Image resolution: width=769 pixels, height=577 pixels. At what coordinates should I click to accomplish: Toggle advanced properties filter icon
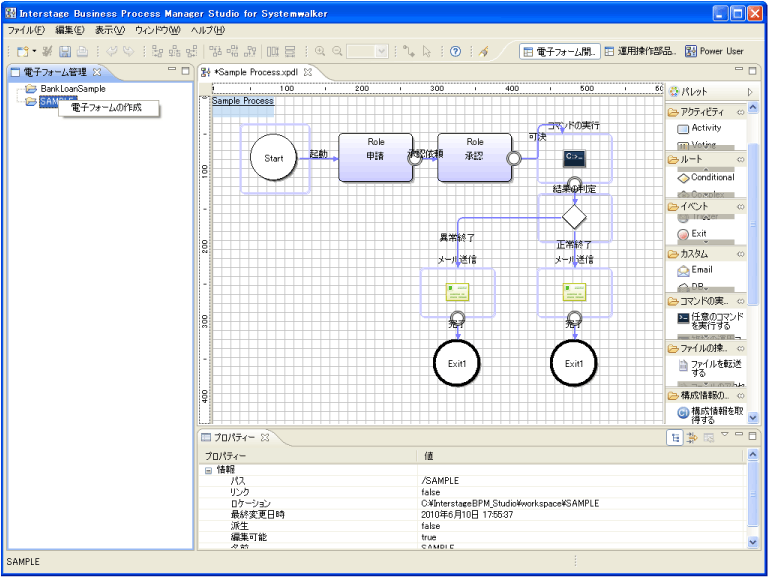coord(692,438)
